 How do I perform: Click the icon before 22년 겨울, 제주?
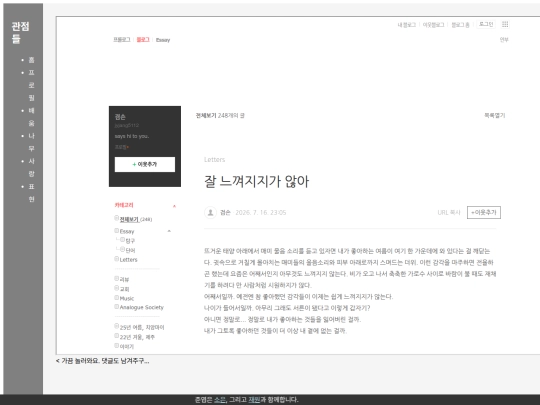pyautogui.click(x=116, y=336)
